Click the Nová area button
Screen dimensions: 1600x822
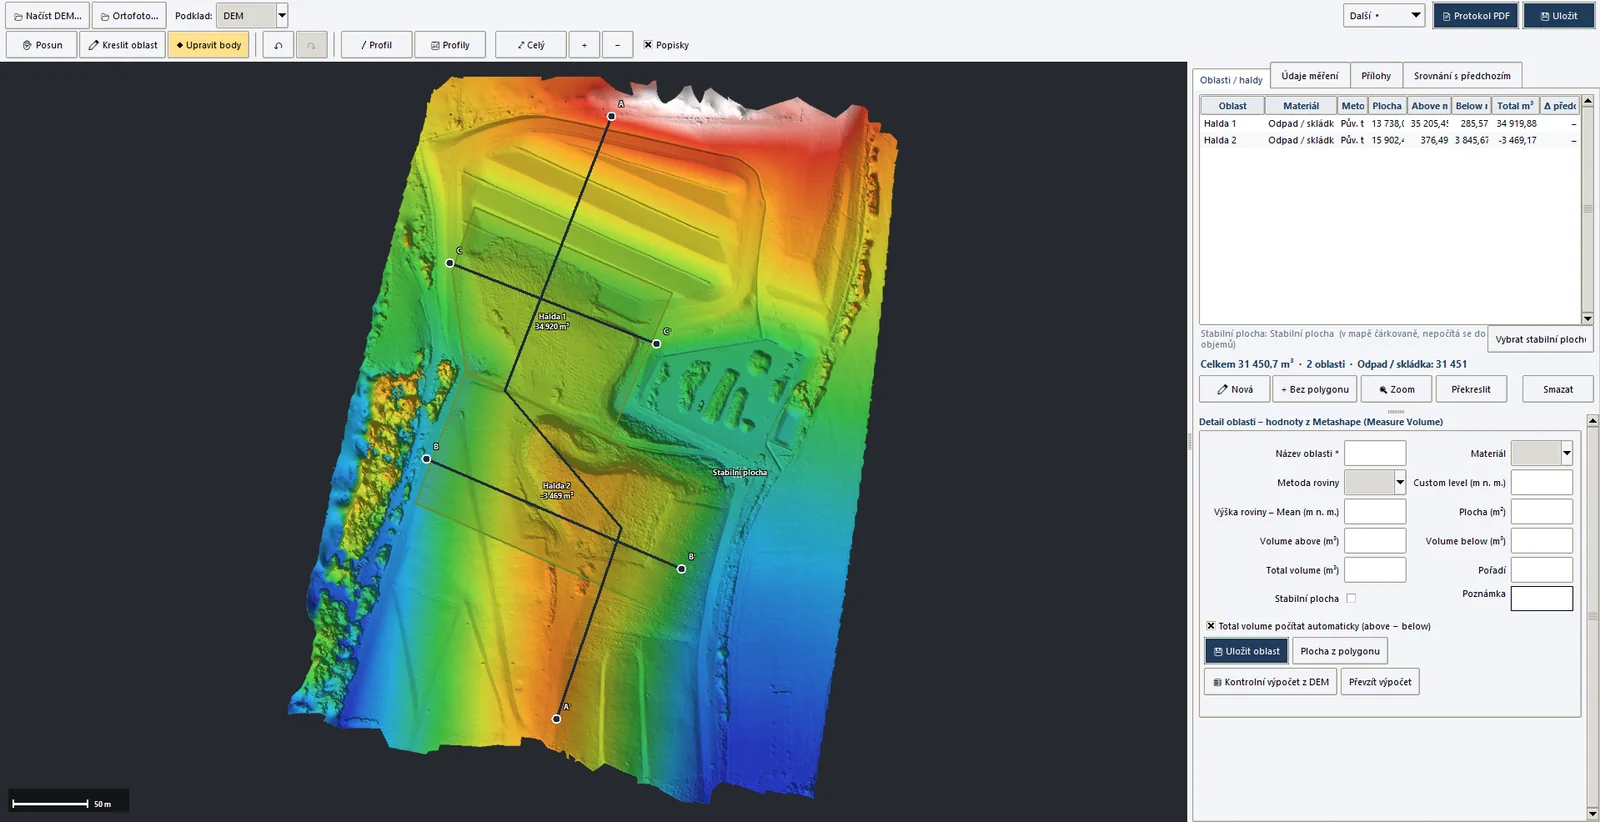(x=1235, y=389)
